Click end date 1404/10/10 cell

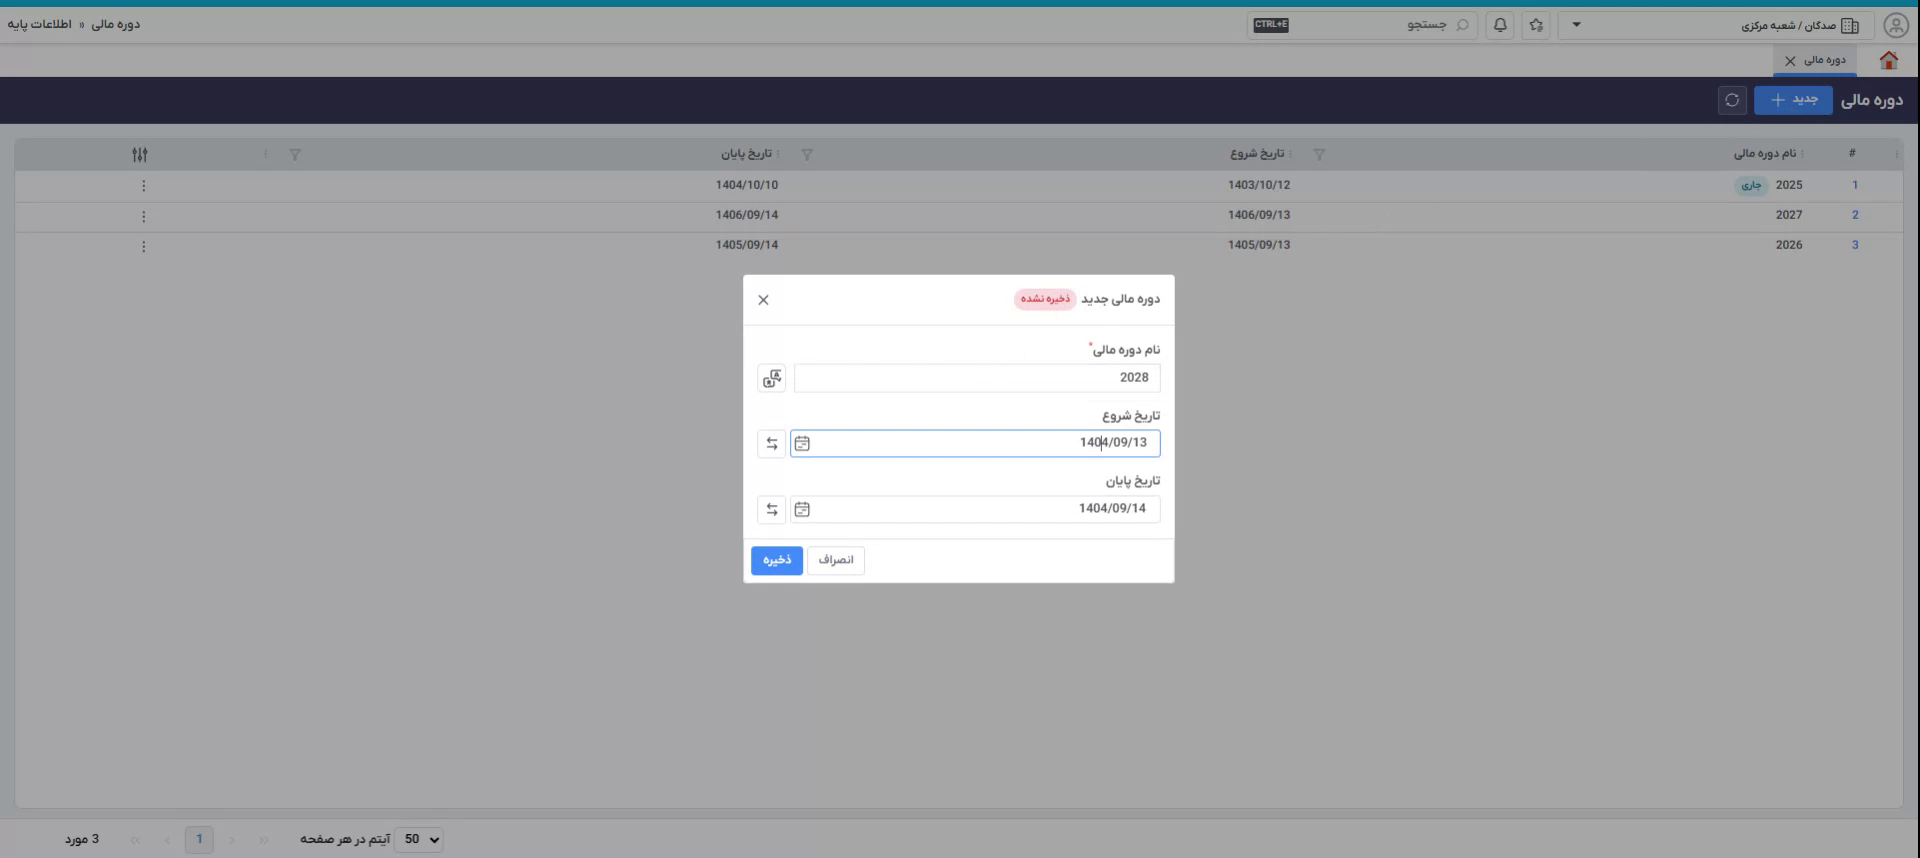pyautogui.click(x=747, y=185)
